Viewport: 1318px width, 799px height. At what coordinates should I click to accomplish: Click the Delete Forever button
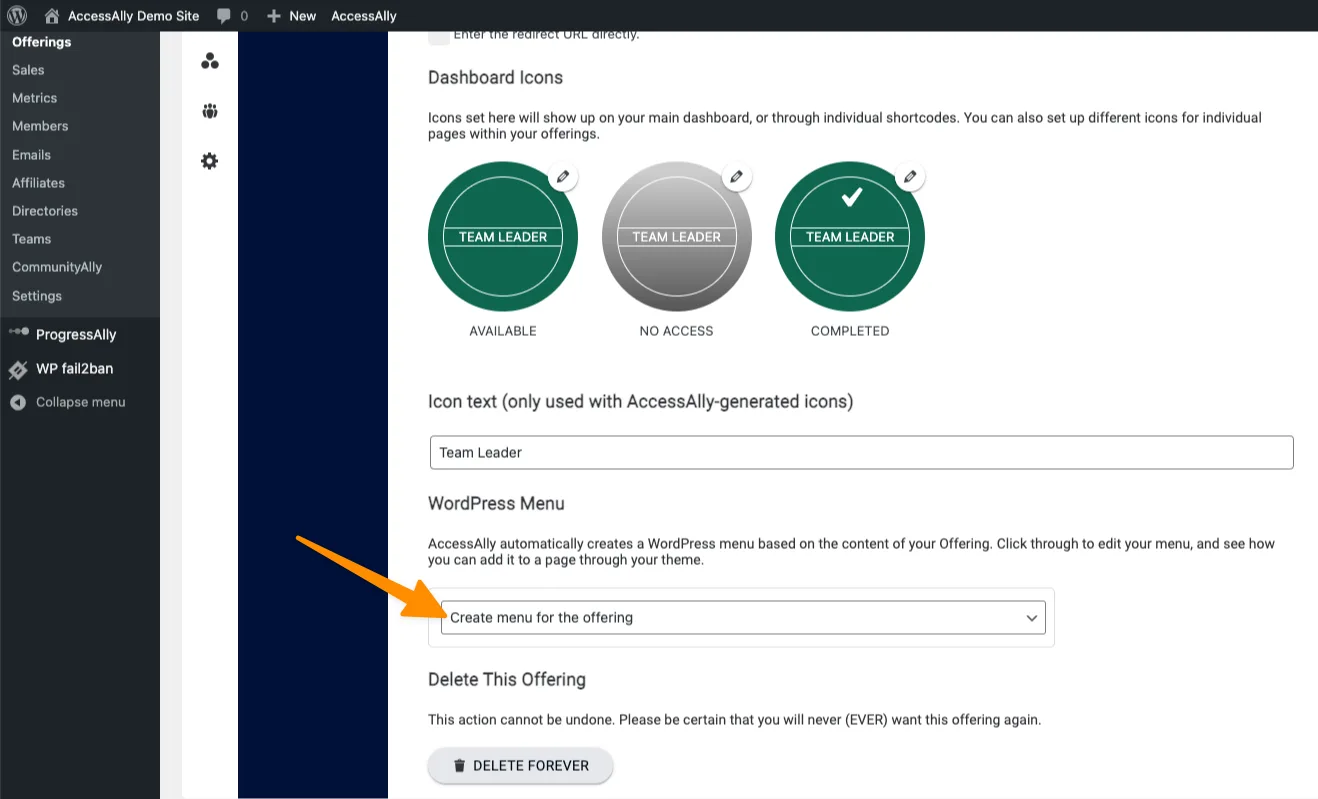(520, 766)
